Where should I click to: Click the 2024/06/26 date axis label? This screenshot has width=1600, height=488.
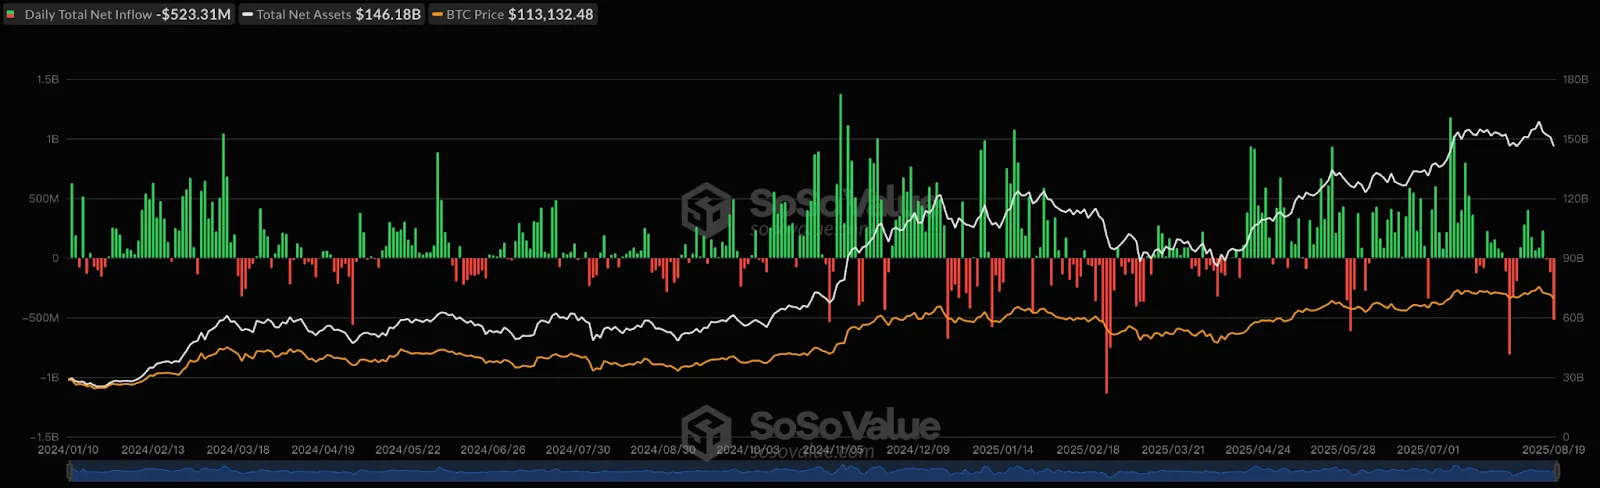pyautogui.click(x=492, y=450)
